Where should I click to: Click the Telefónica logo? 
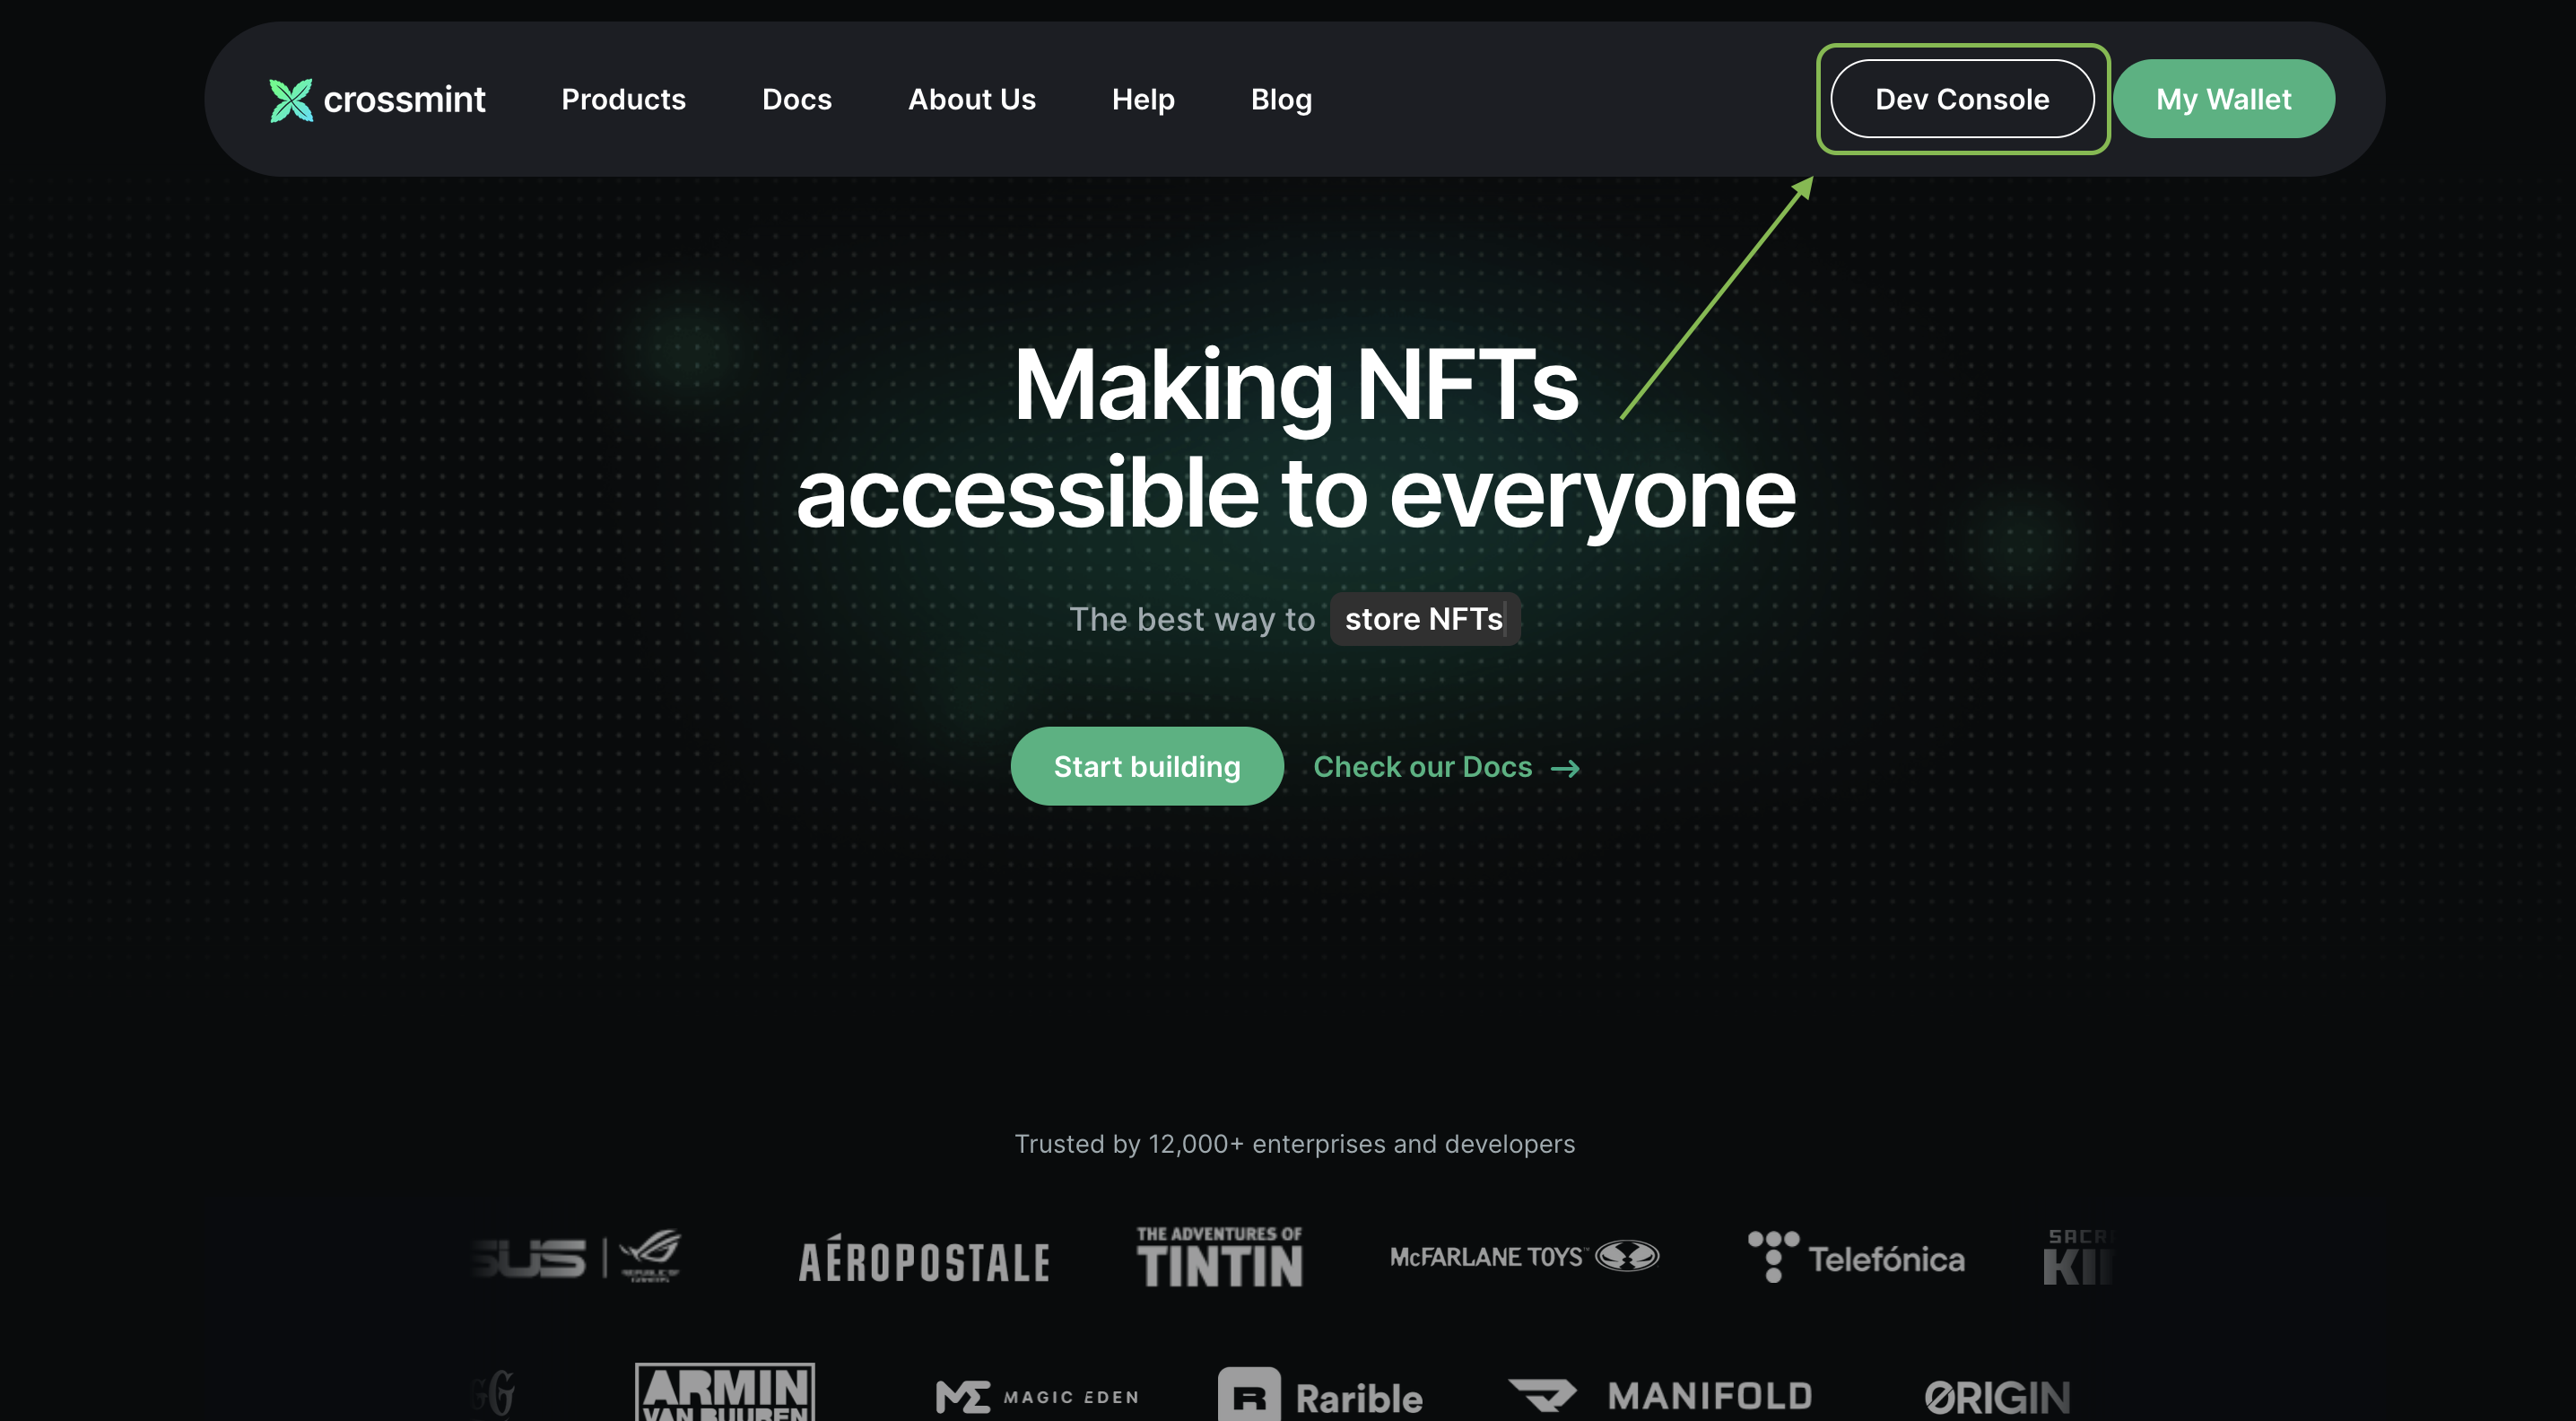pyautogui.click(x=1856, y=1257)
